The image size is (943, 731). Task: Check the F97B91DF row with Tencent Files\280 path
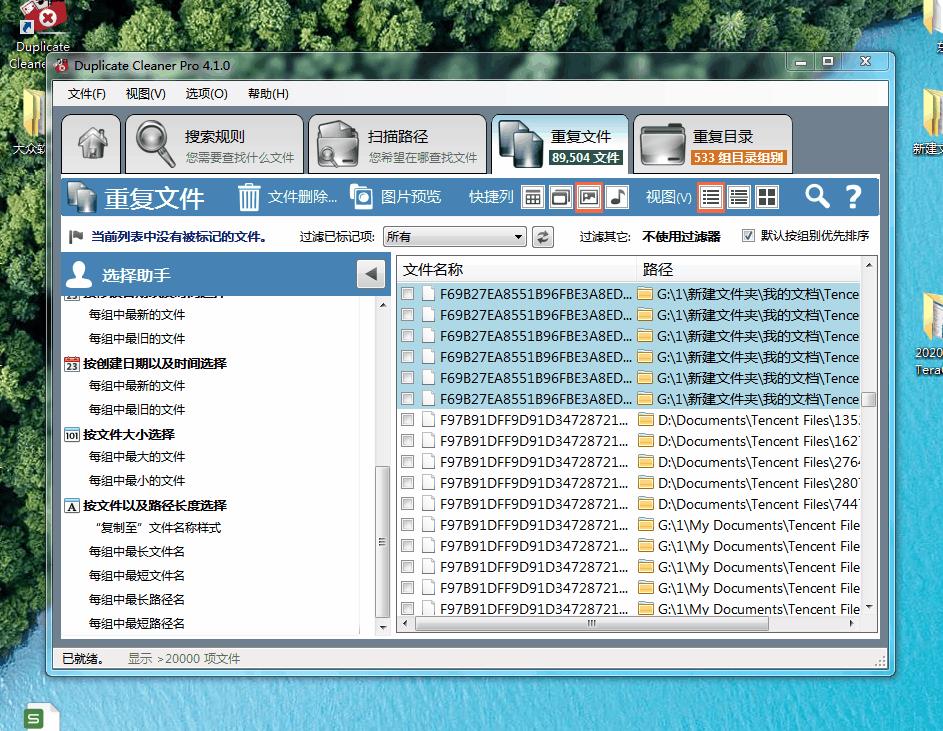(408, 483)
